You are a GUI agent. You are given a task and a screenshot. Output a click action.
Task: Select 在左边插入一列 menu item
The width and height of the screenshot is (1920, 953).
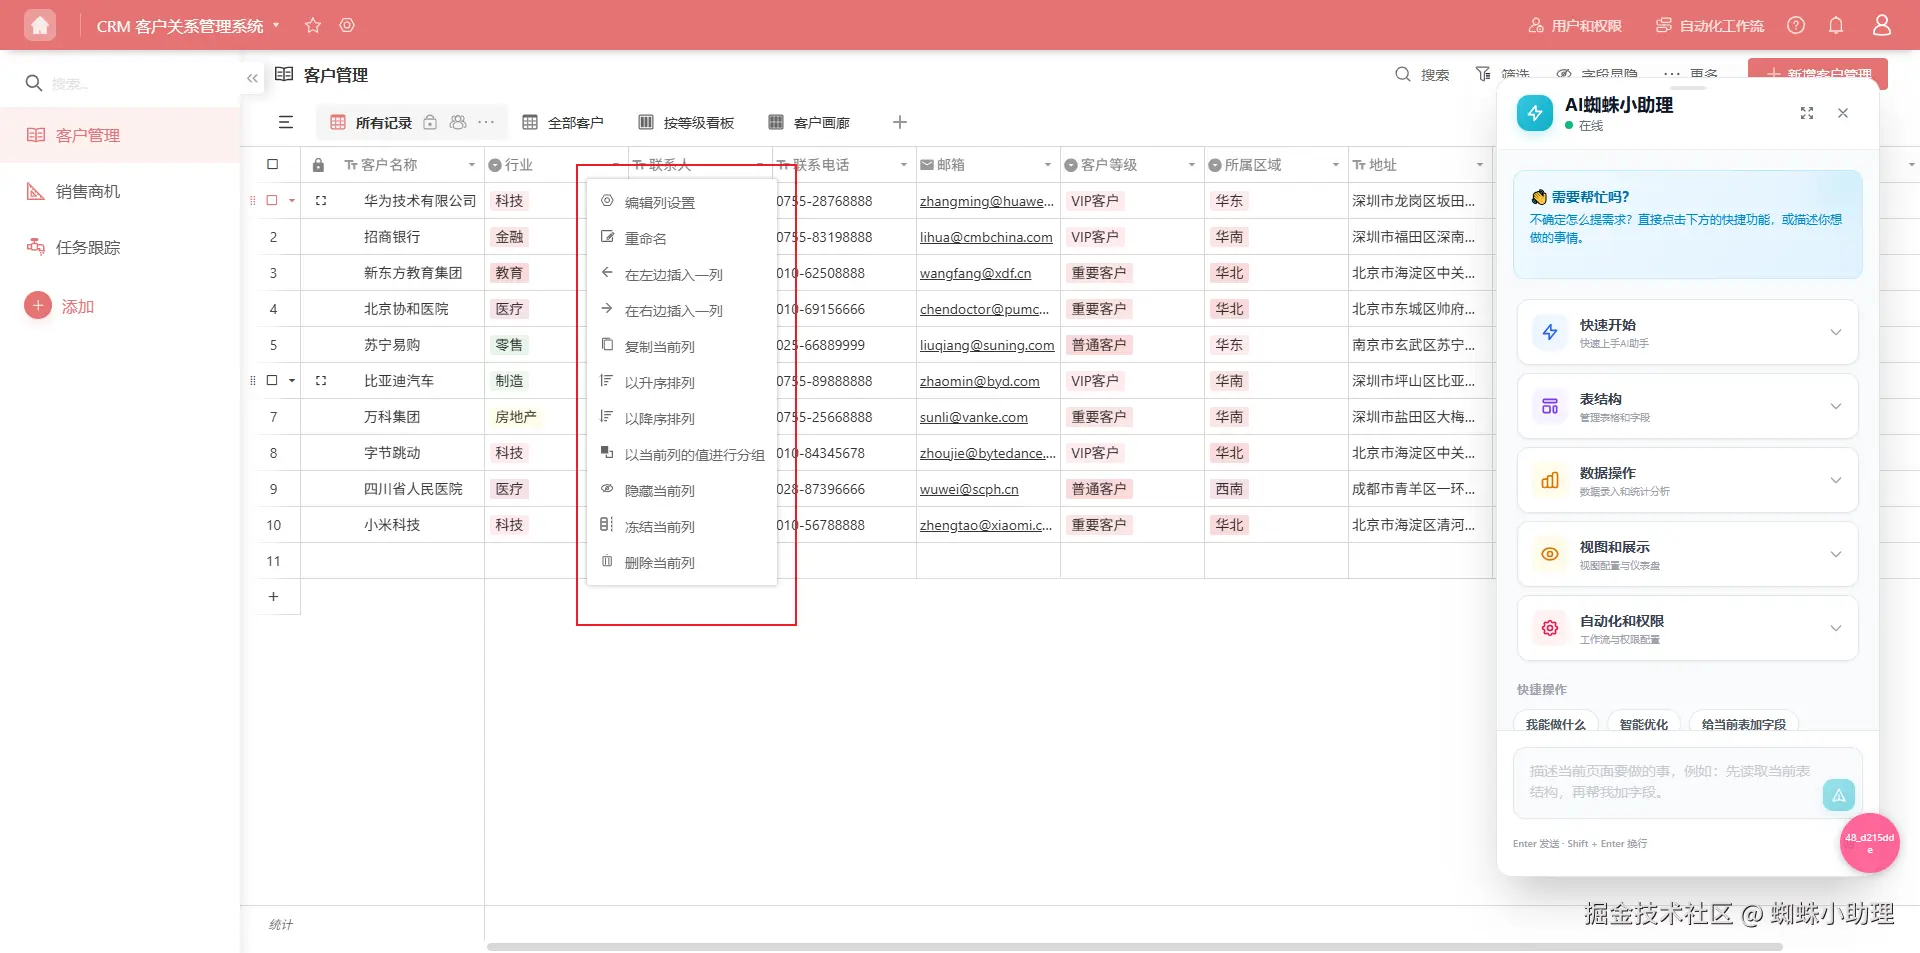(682, 274)
